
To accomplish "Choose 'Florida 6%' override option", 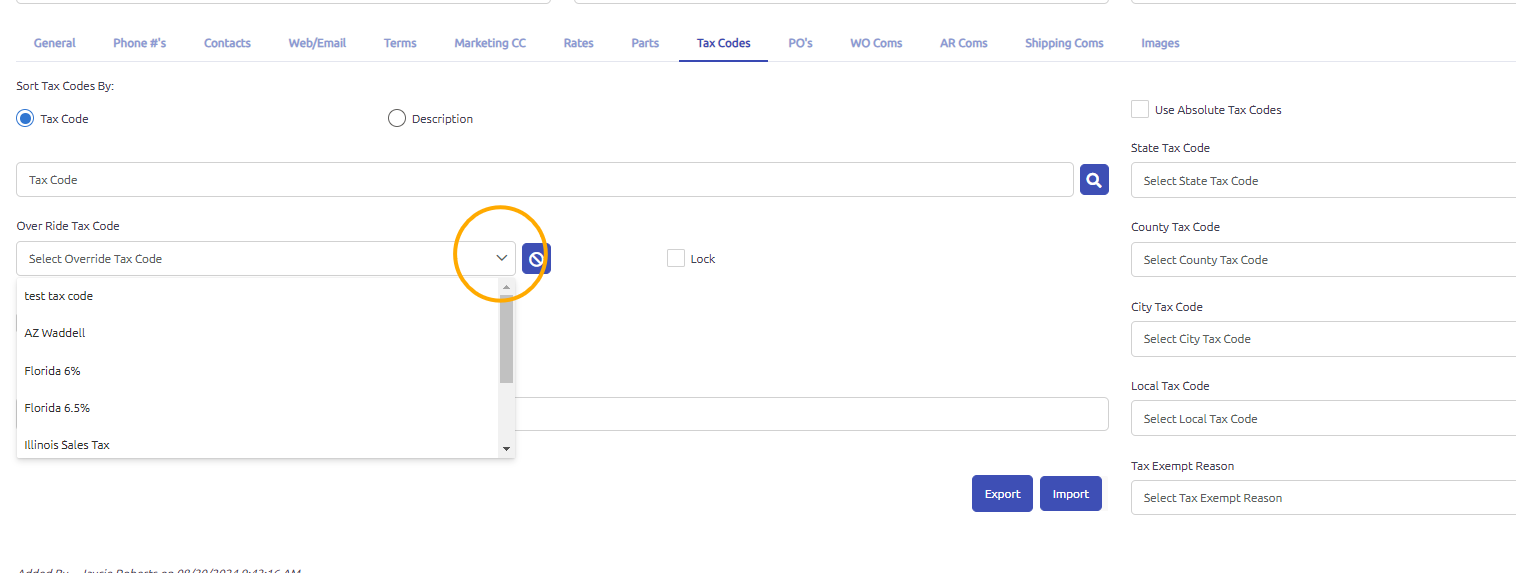I will [258, 371].
